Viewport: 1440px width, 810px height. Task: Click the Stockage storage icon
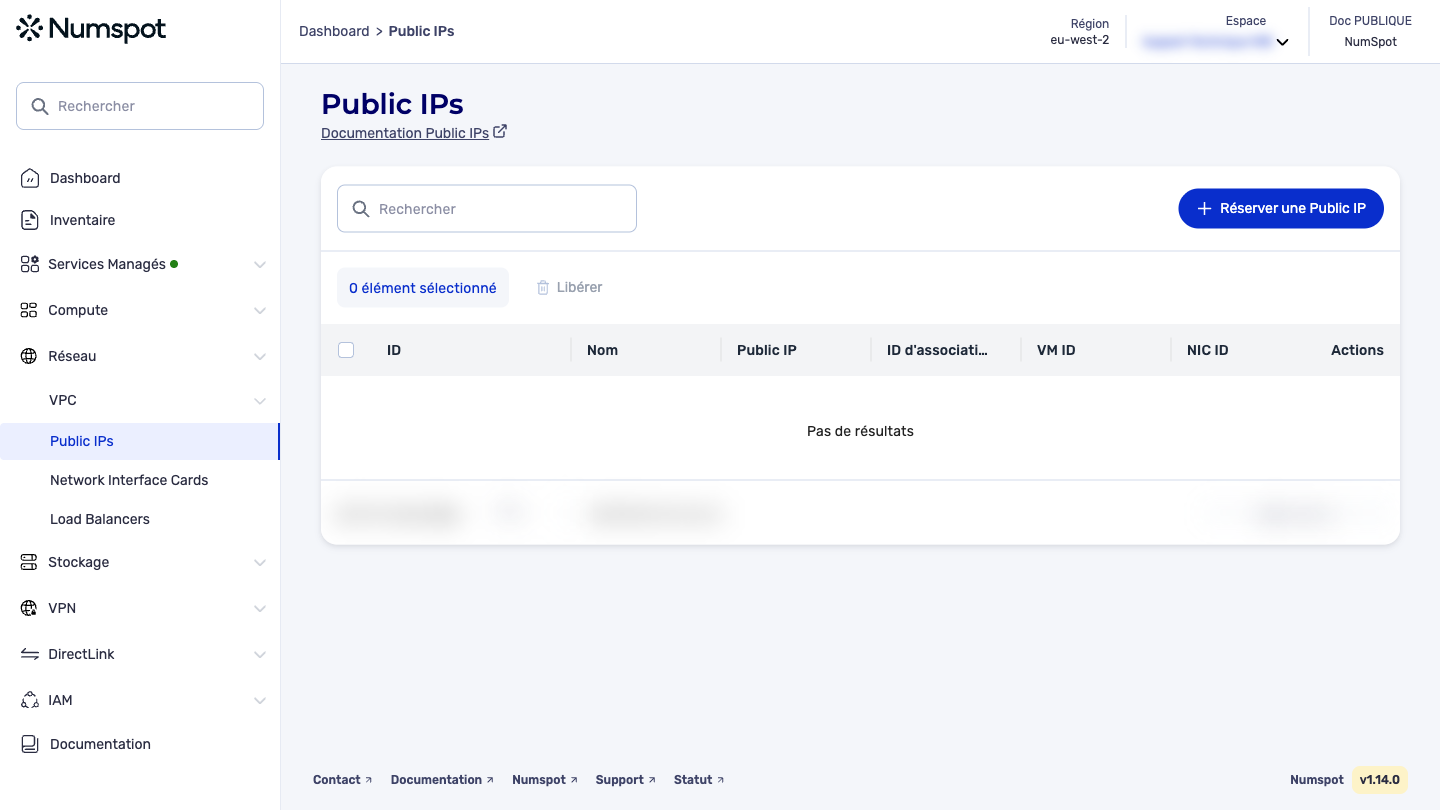point(29,562)
